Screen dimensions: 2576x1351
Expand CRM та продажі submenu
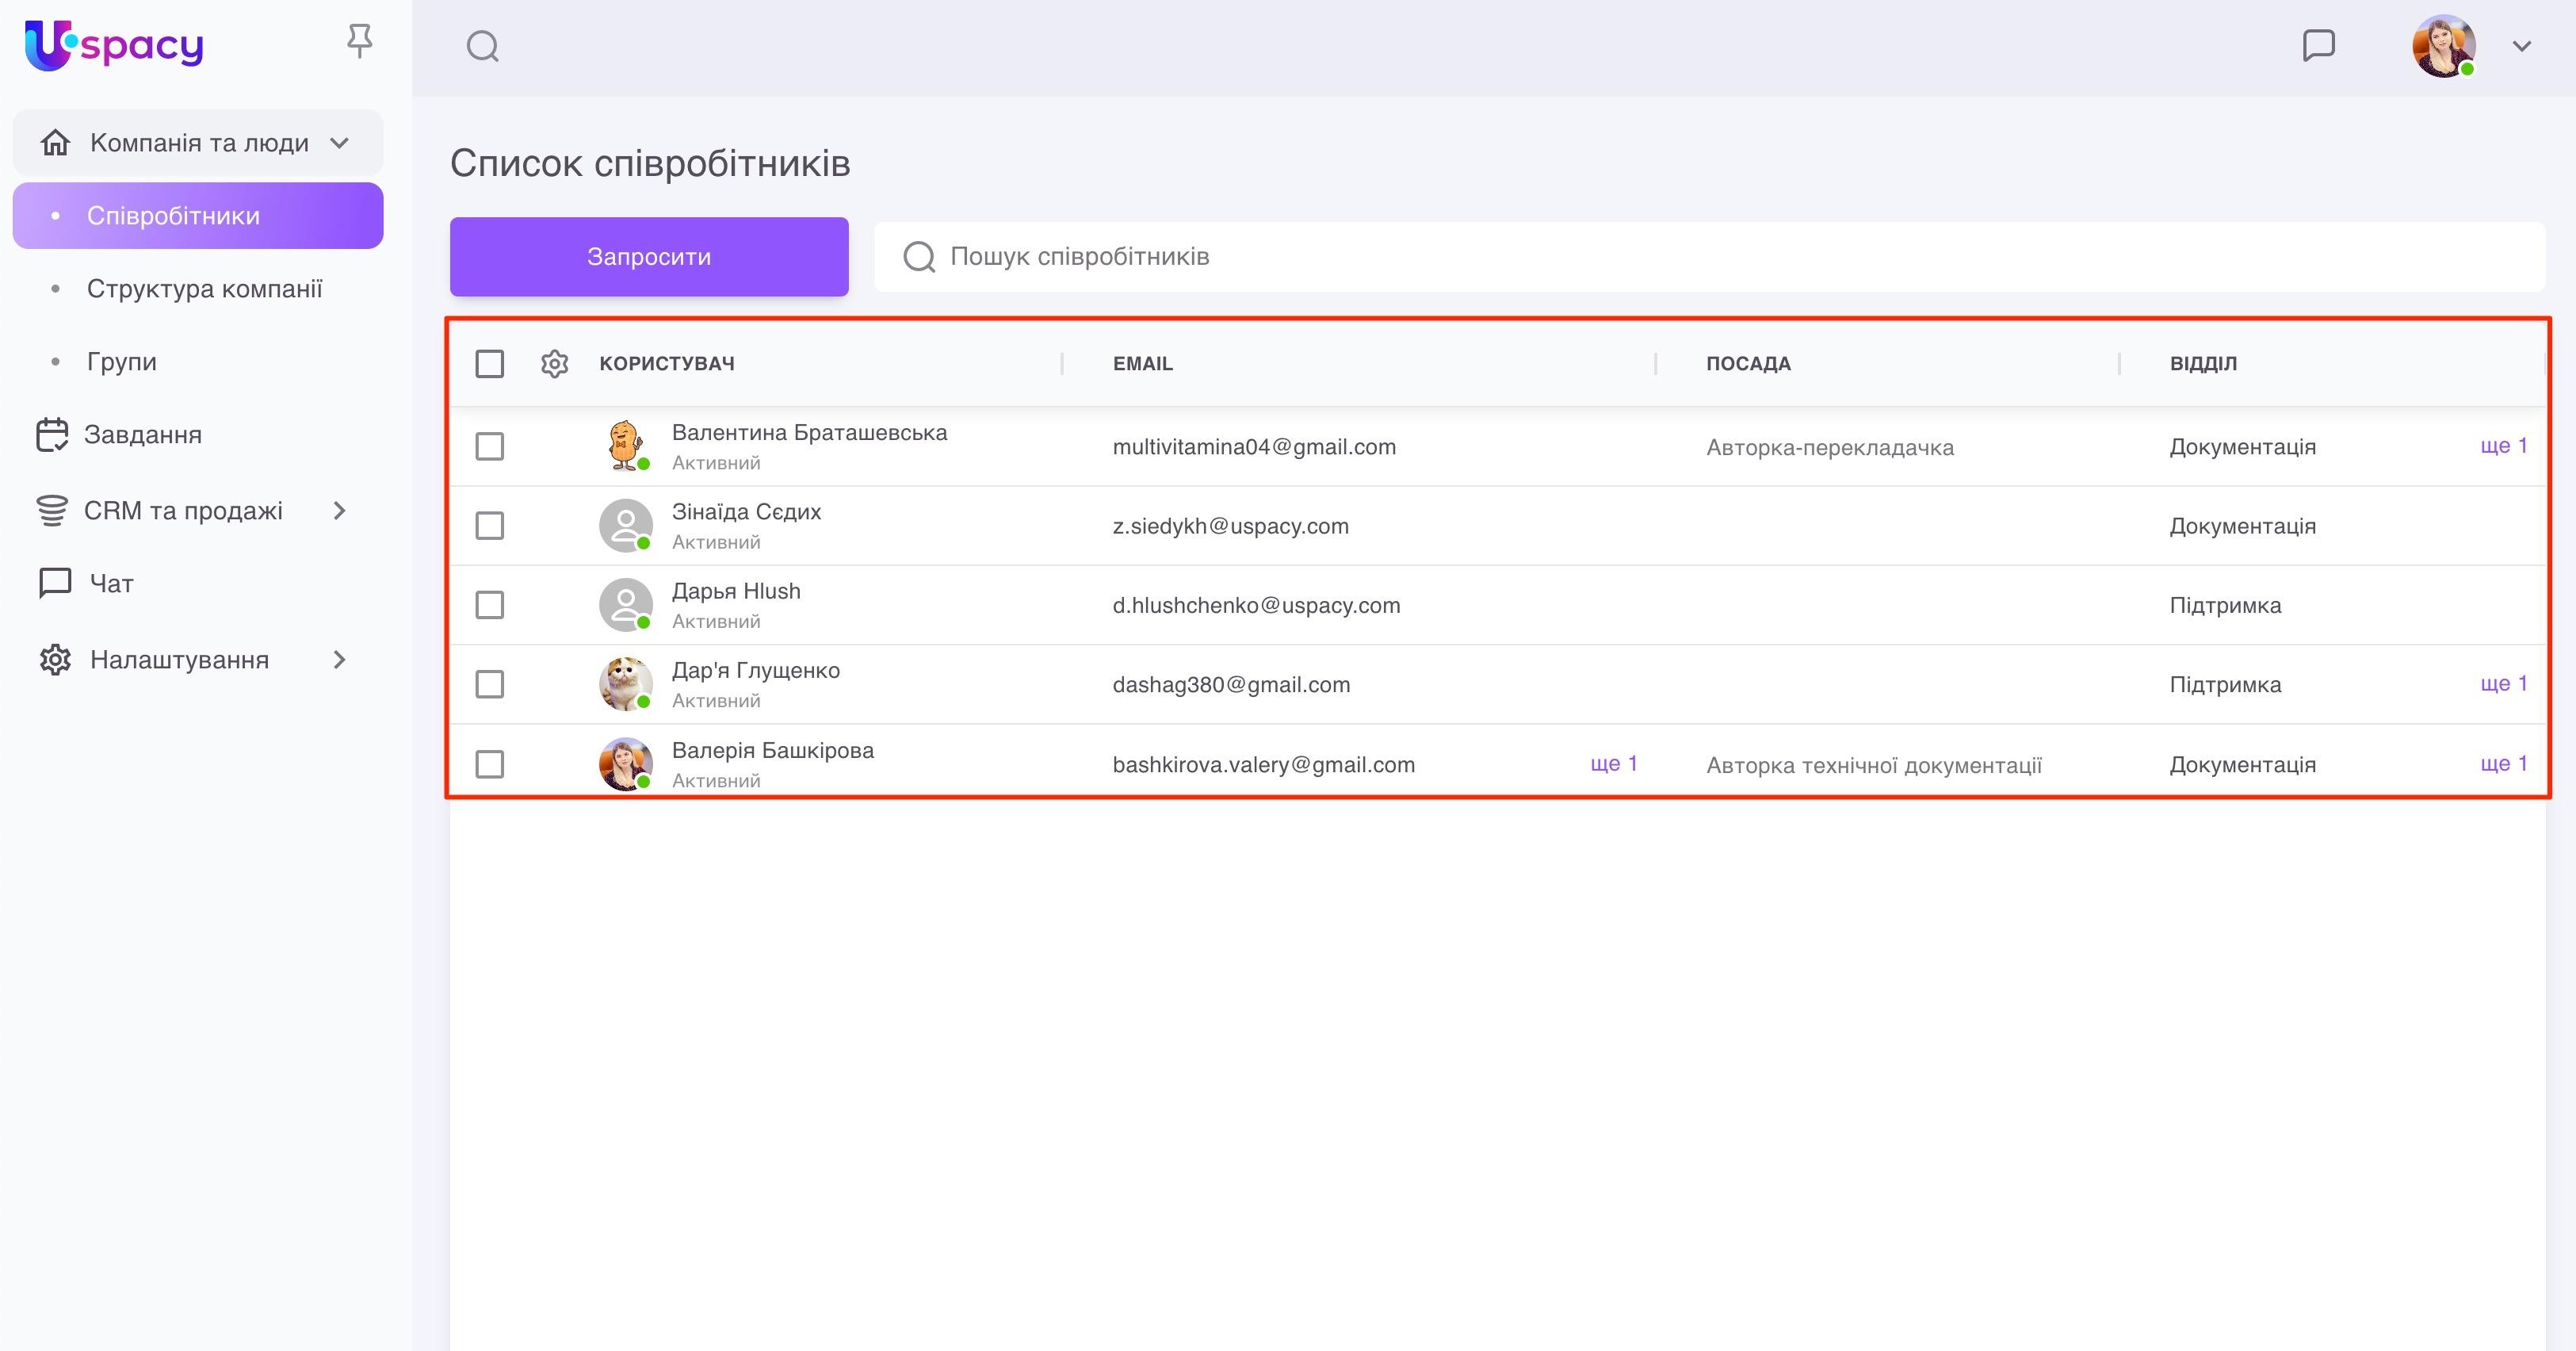click(x=339, y=511)
